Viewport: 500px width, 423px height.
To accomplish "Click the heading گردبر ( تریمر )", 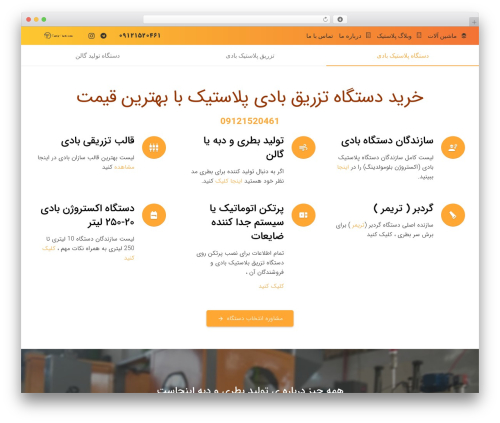I will coord(403,209).
